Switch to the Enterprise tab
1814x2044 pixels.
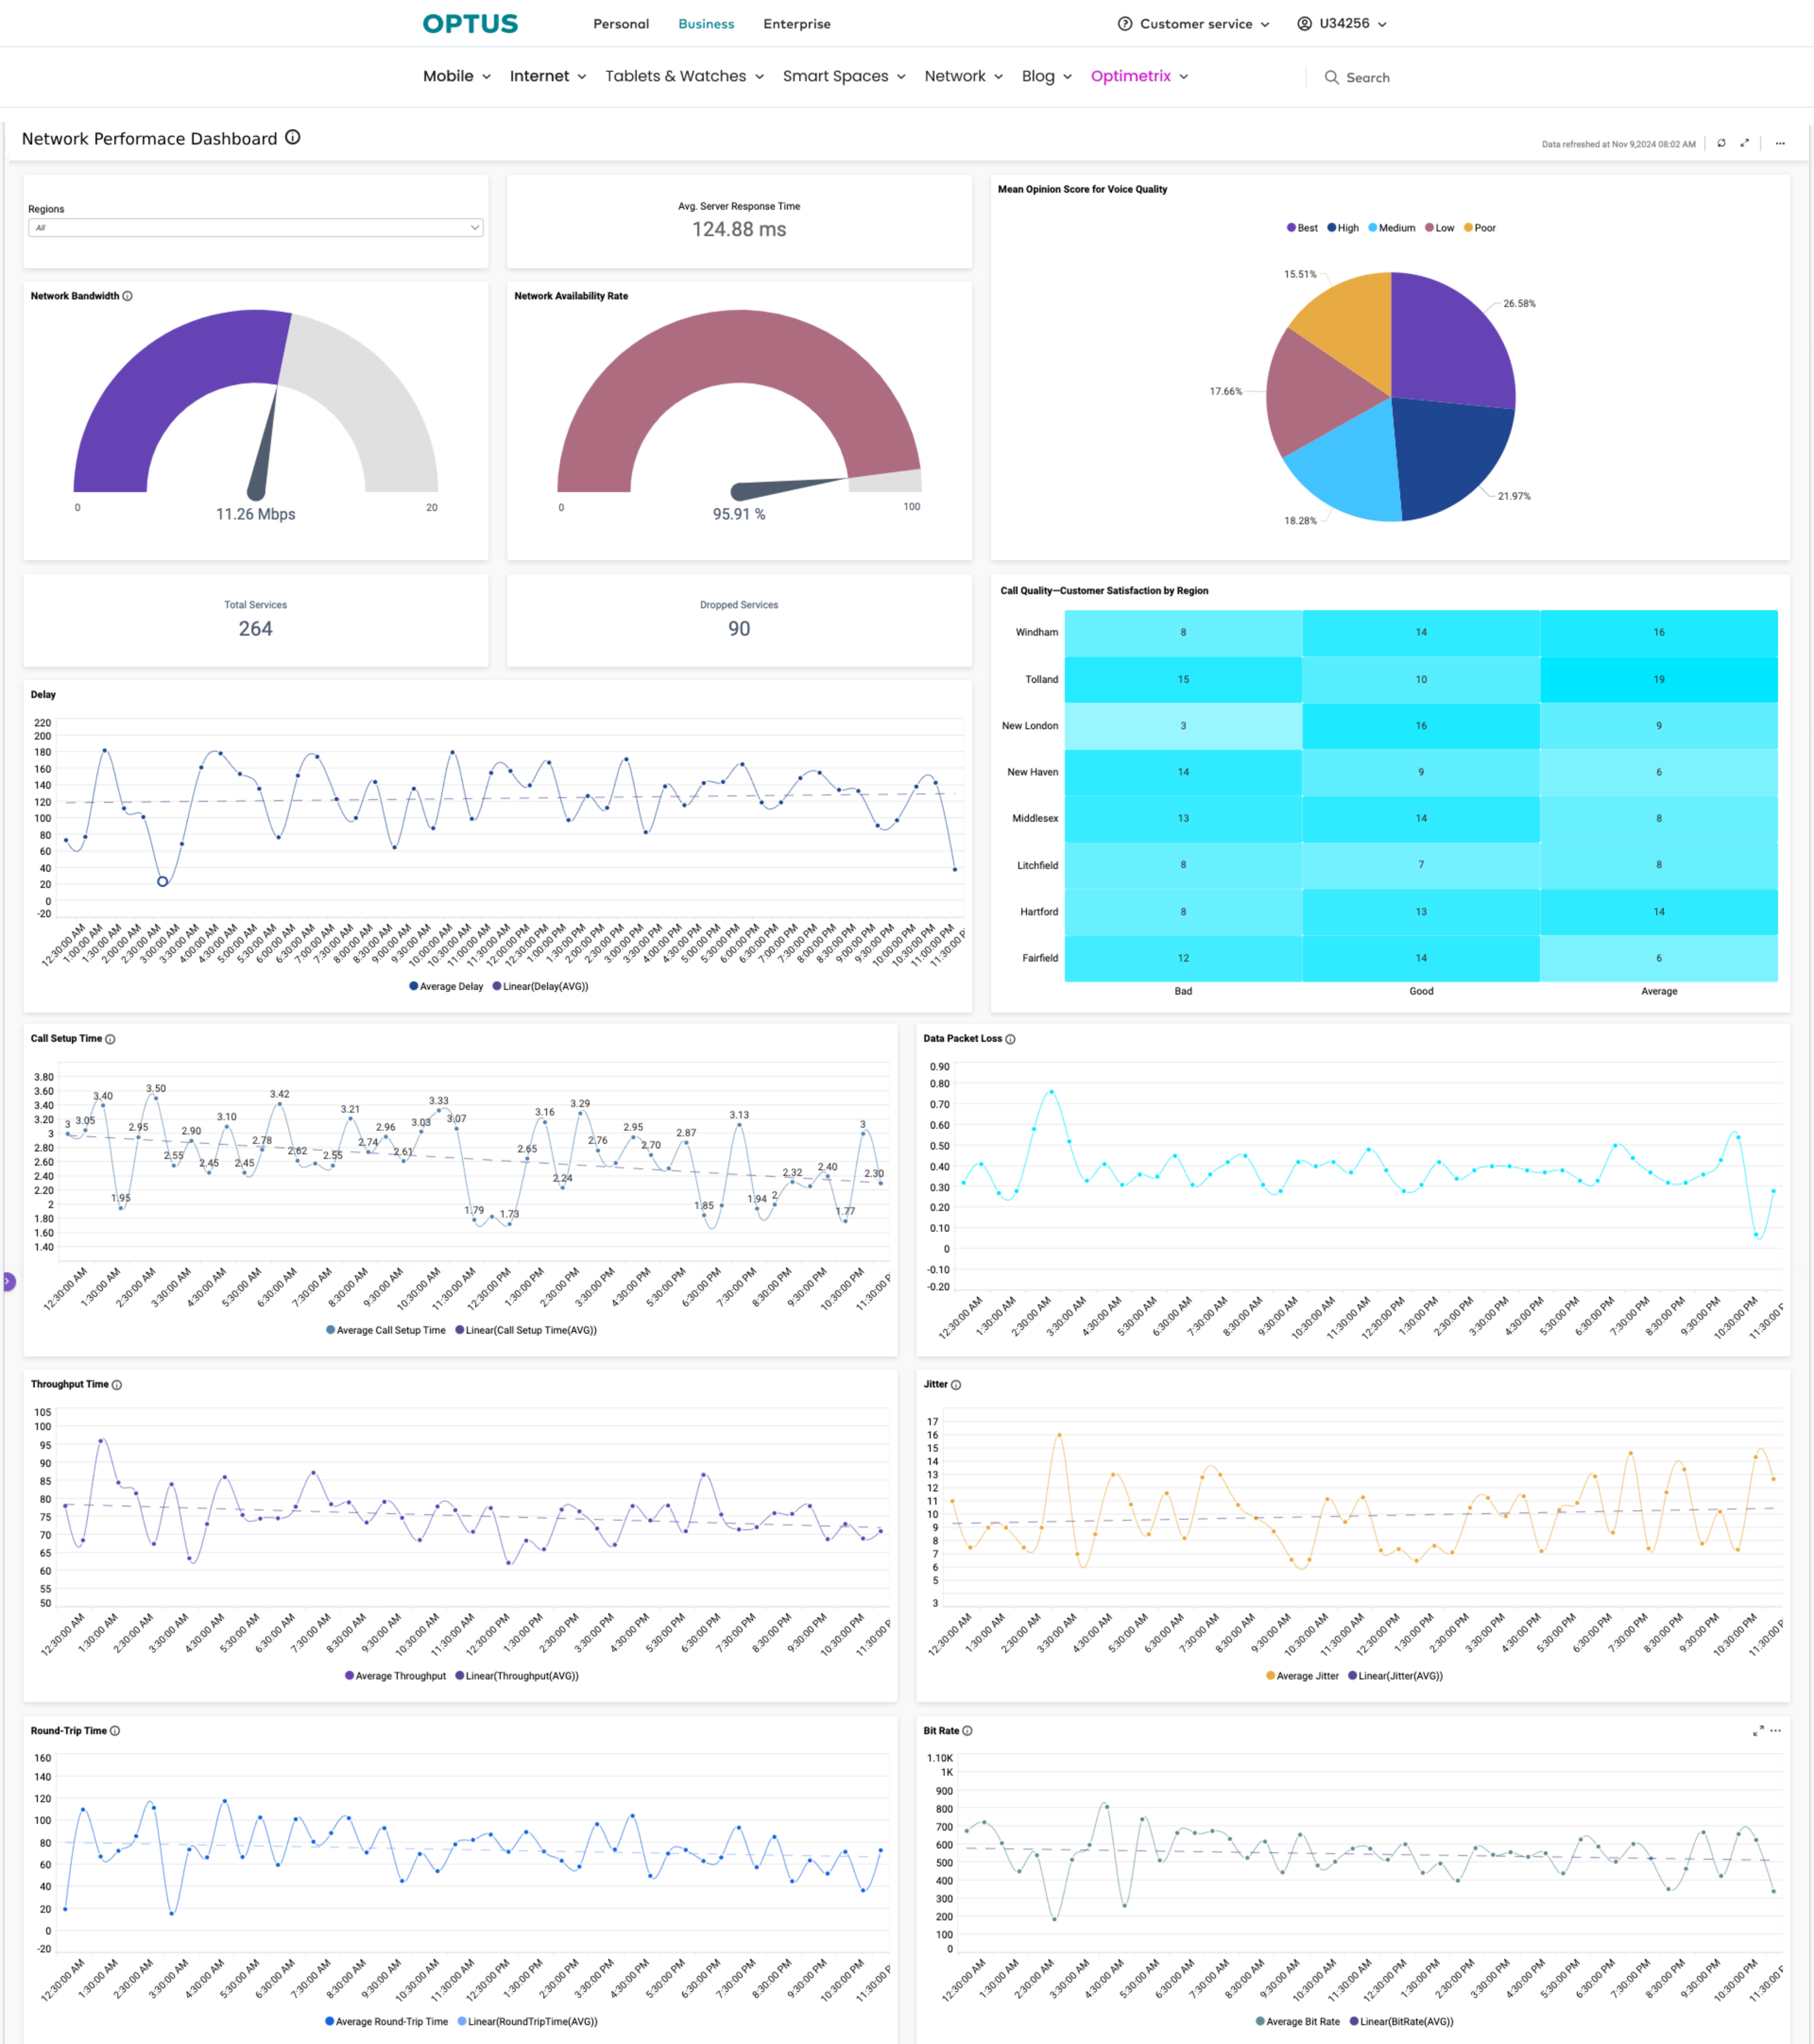pyautogui.click(x=796, y=24)
